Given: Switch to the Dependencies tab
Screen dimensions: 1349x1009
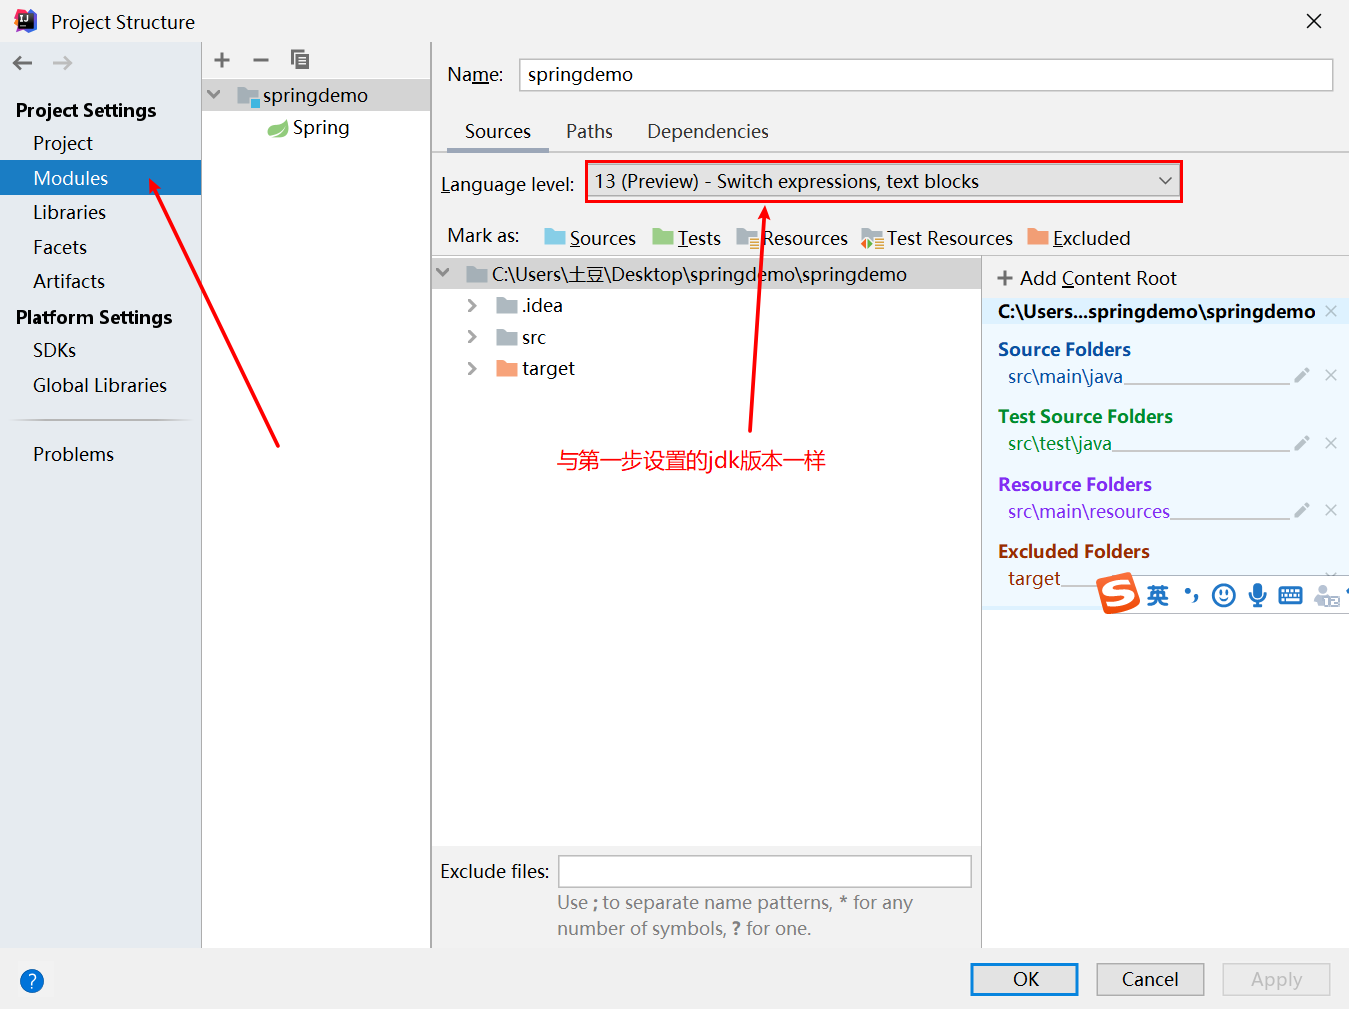Looking at the screenshot, I should (x=707, y=131).
